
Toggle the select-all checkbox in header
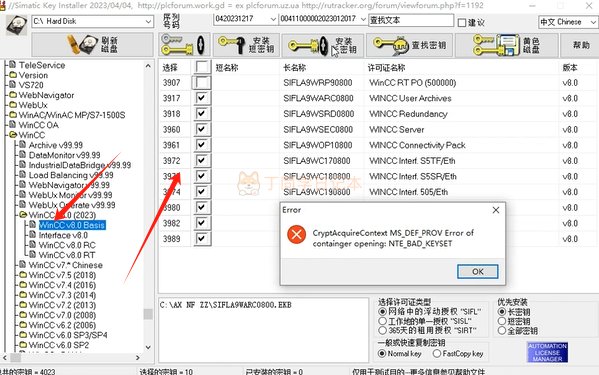pos(202,67)
